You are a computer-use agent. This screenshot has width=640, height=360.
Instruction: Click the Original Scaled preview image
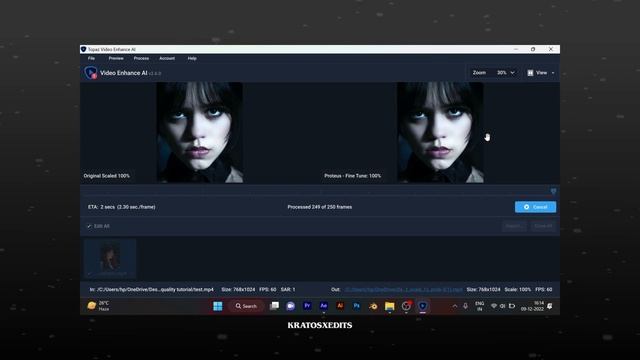tap(200, 132)
